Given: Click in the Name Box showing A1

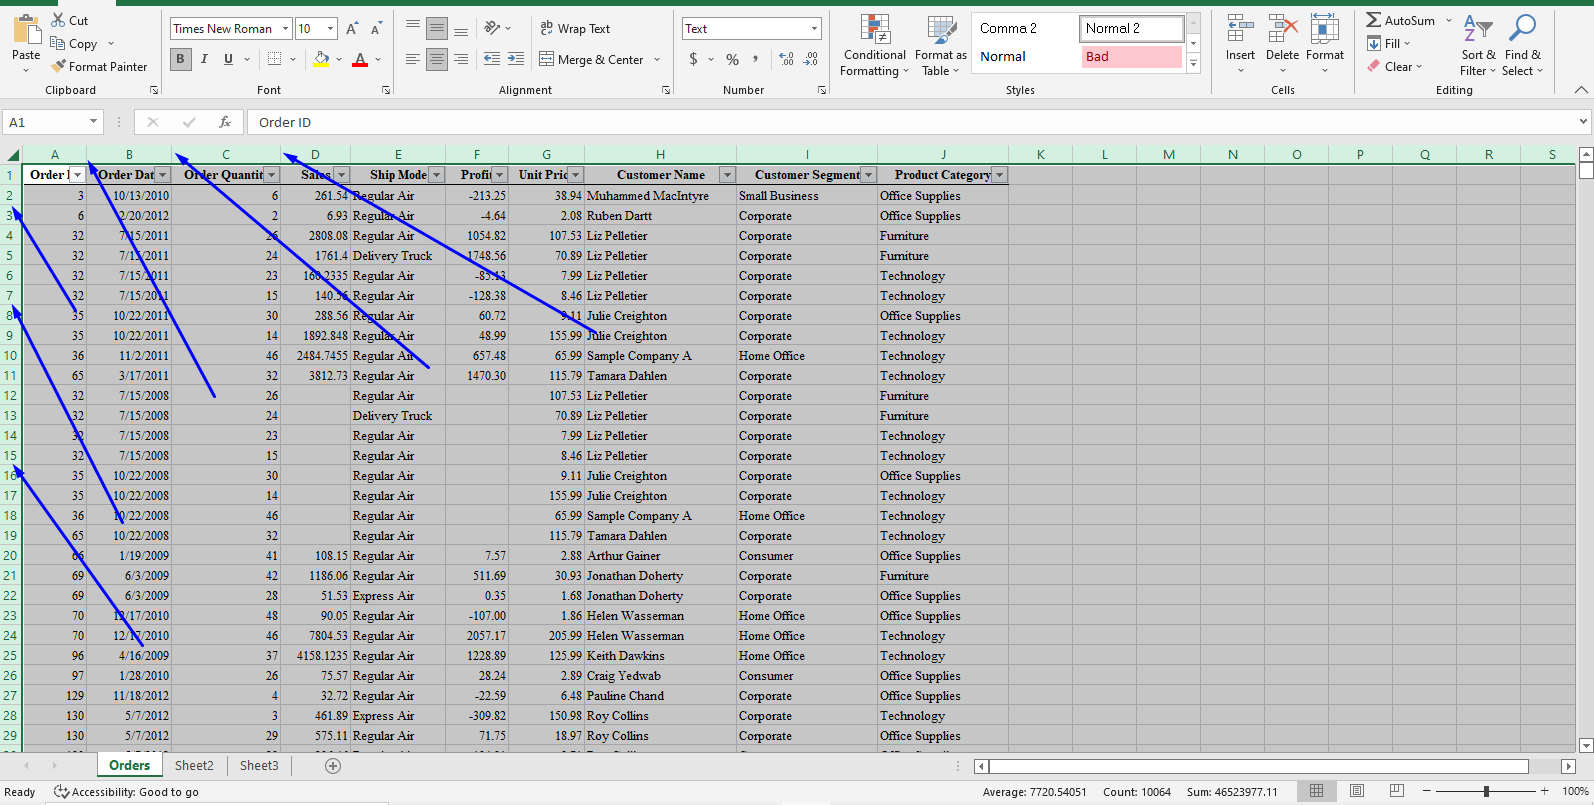Looking at the screenshot, I should tap(45, 122).
